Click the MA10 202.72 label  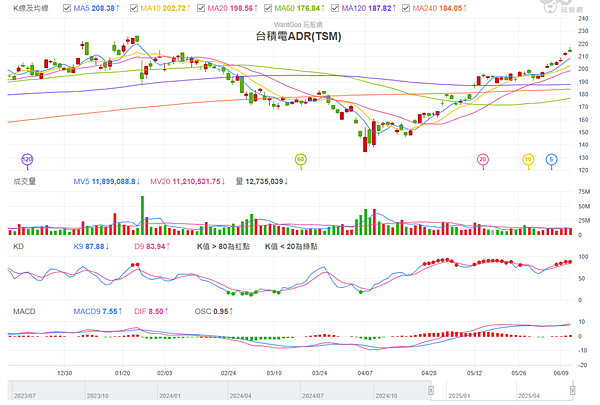[165, 8]
